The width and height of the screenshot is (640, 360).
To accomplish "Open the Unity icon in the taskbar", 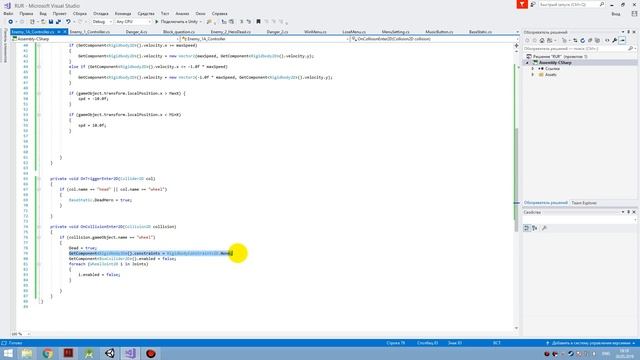I will point(109,353).
